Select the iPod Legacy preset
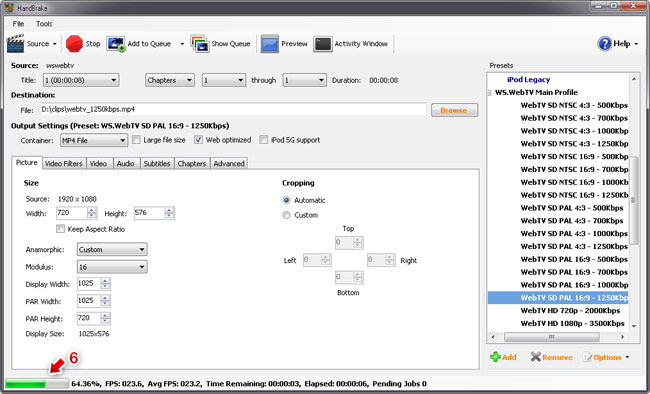Screen dimensions: 650x394 [529, 80]
